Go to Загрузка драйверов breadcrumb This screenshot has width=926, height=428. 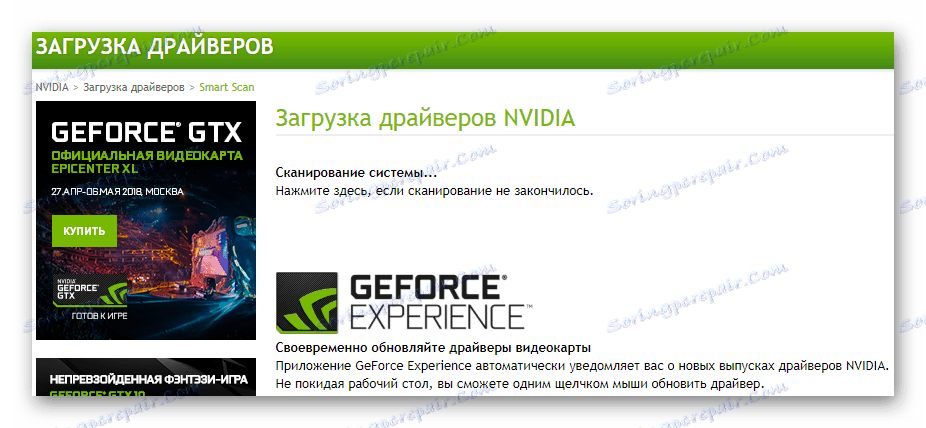pyautogui.click(x=133, y=87)
